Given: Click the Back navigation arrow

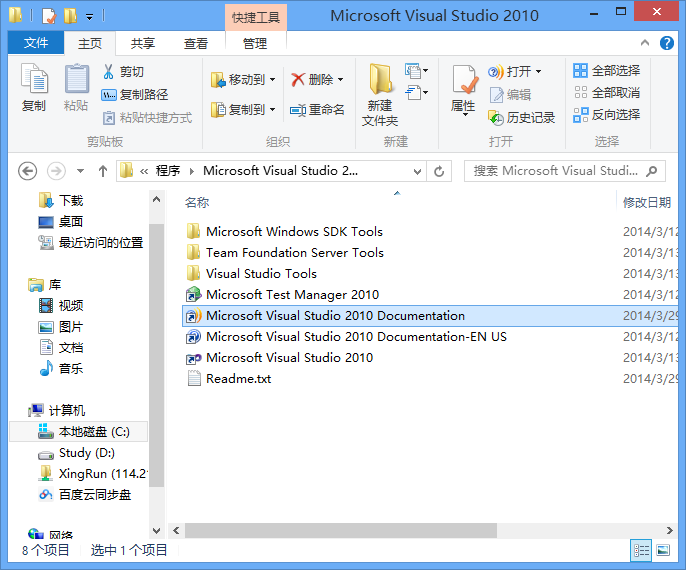Looking at the screenshot, I should (x=27, y=171).
